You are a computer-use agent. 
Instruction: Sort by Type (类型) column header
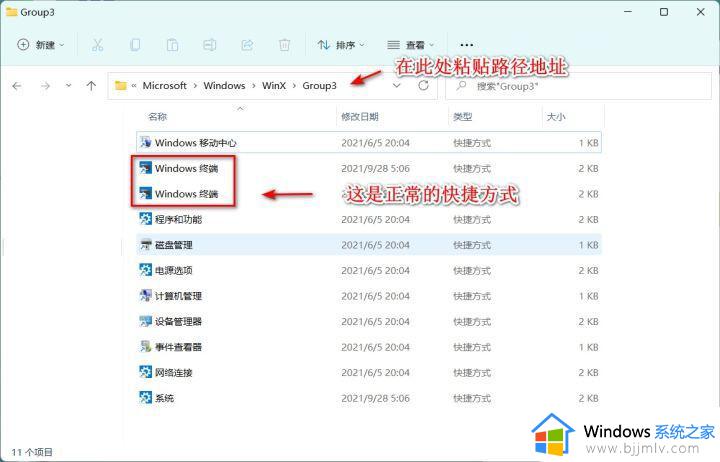click(x=463, y=117)
